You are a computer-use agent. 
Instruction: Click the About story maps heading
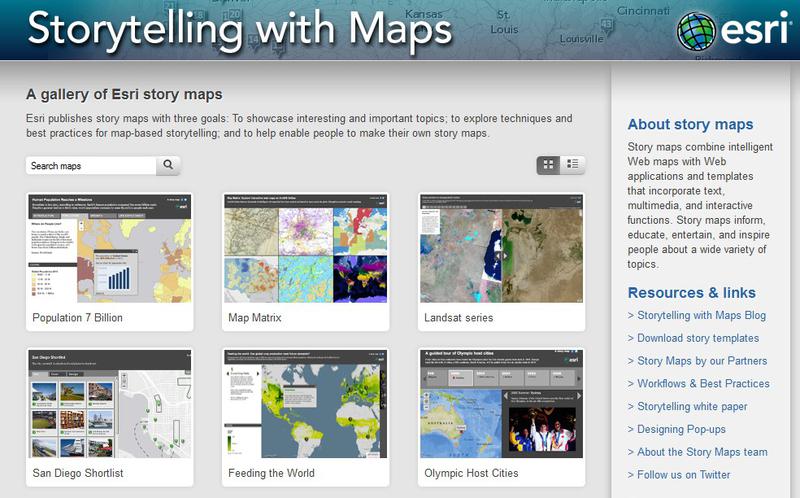(x=690, y=124)
